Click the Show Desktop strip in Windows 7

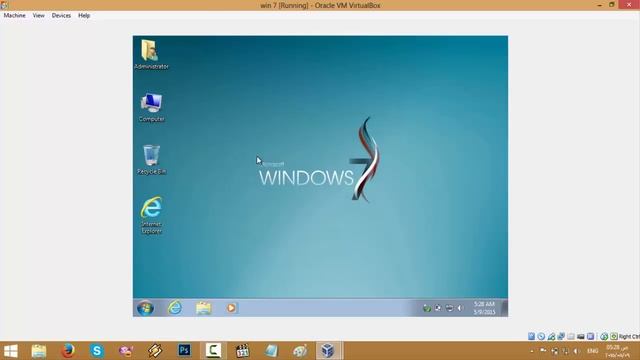[x=504, y=308]
